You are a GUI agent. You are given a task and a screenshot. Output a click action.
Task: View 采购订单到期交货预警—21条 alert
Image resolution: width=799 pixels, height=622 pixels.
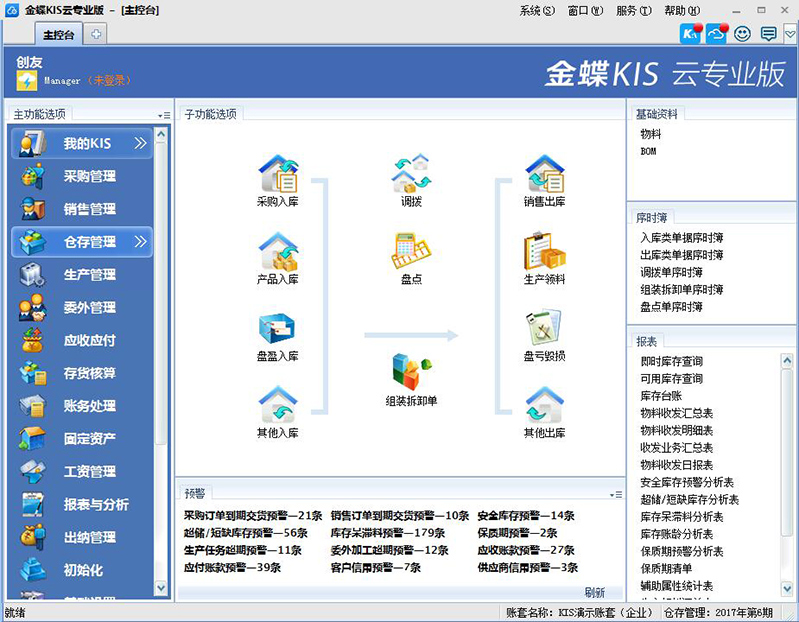tap(253, 516)
